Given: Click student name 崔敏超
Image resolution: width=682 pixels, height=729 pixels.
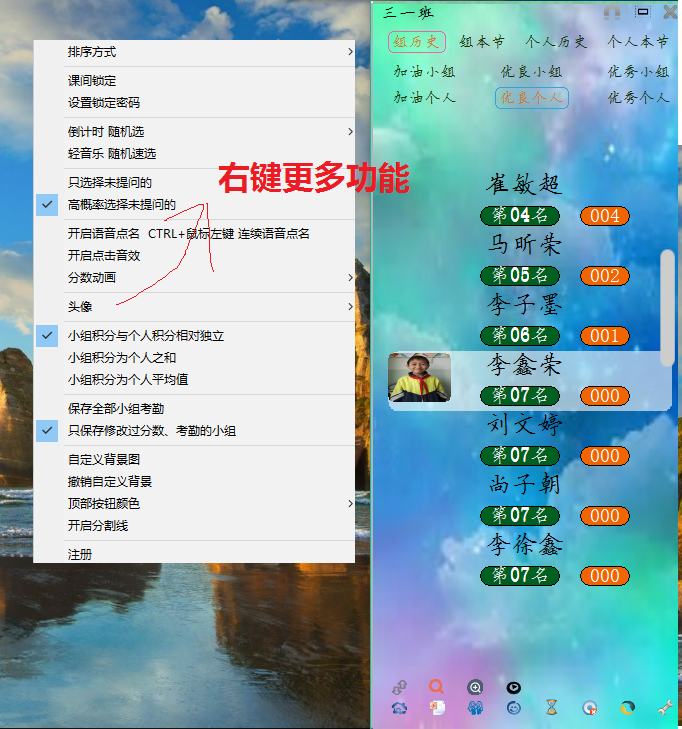Looking at the screenshot, I should pos(524,184).
